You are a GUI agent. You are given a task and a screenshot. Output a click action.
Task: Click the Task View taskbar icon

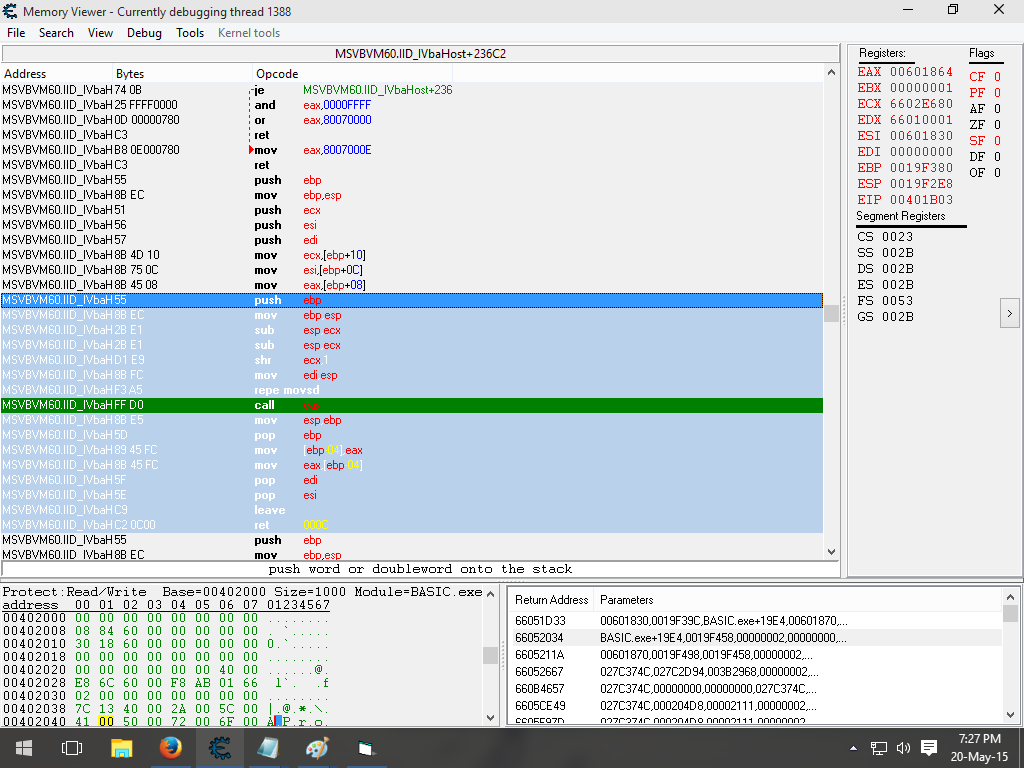[x=71, y=747]
